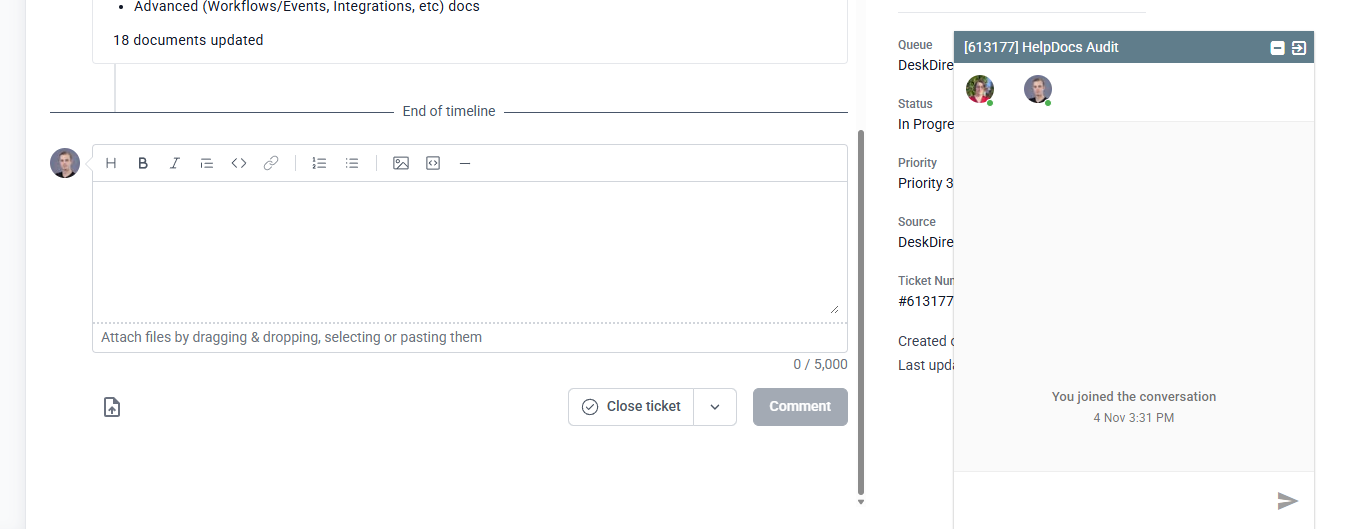Toggle italic text formatting
This screenshot has width=1346, height=529.
click(x=175, y=163)
